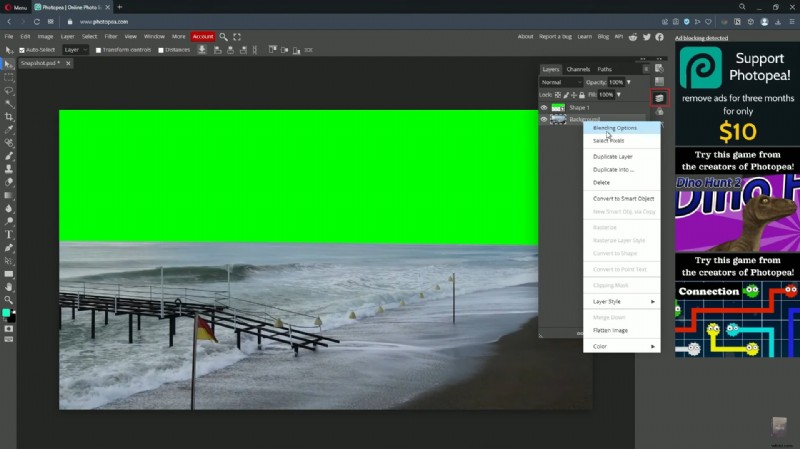The height and width of the screenshot is (449, 800).
Task: Open the Opacity 100% dropdown arrow
Action: point(627,82)
